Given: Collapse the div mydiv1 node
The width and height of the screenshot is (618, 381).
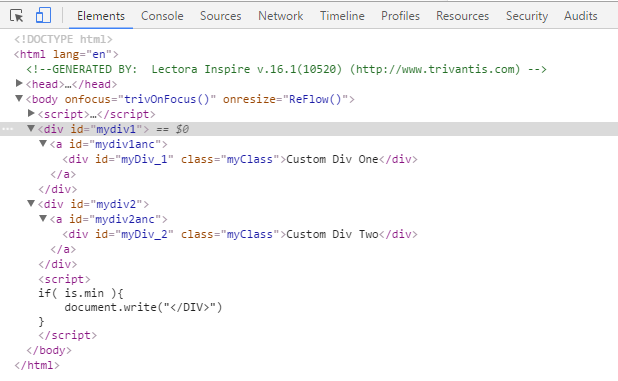Looking at the screenshot, I should pos(31,128).
